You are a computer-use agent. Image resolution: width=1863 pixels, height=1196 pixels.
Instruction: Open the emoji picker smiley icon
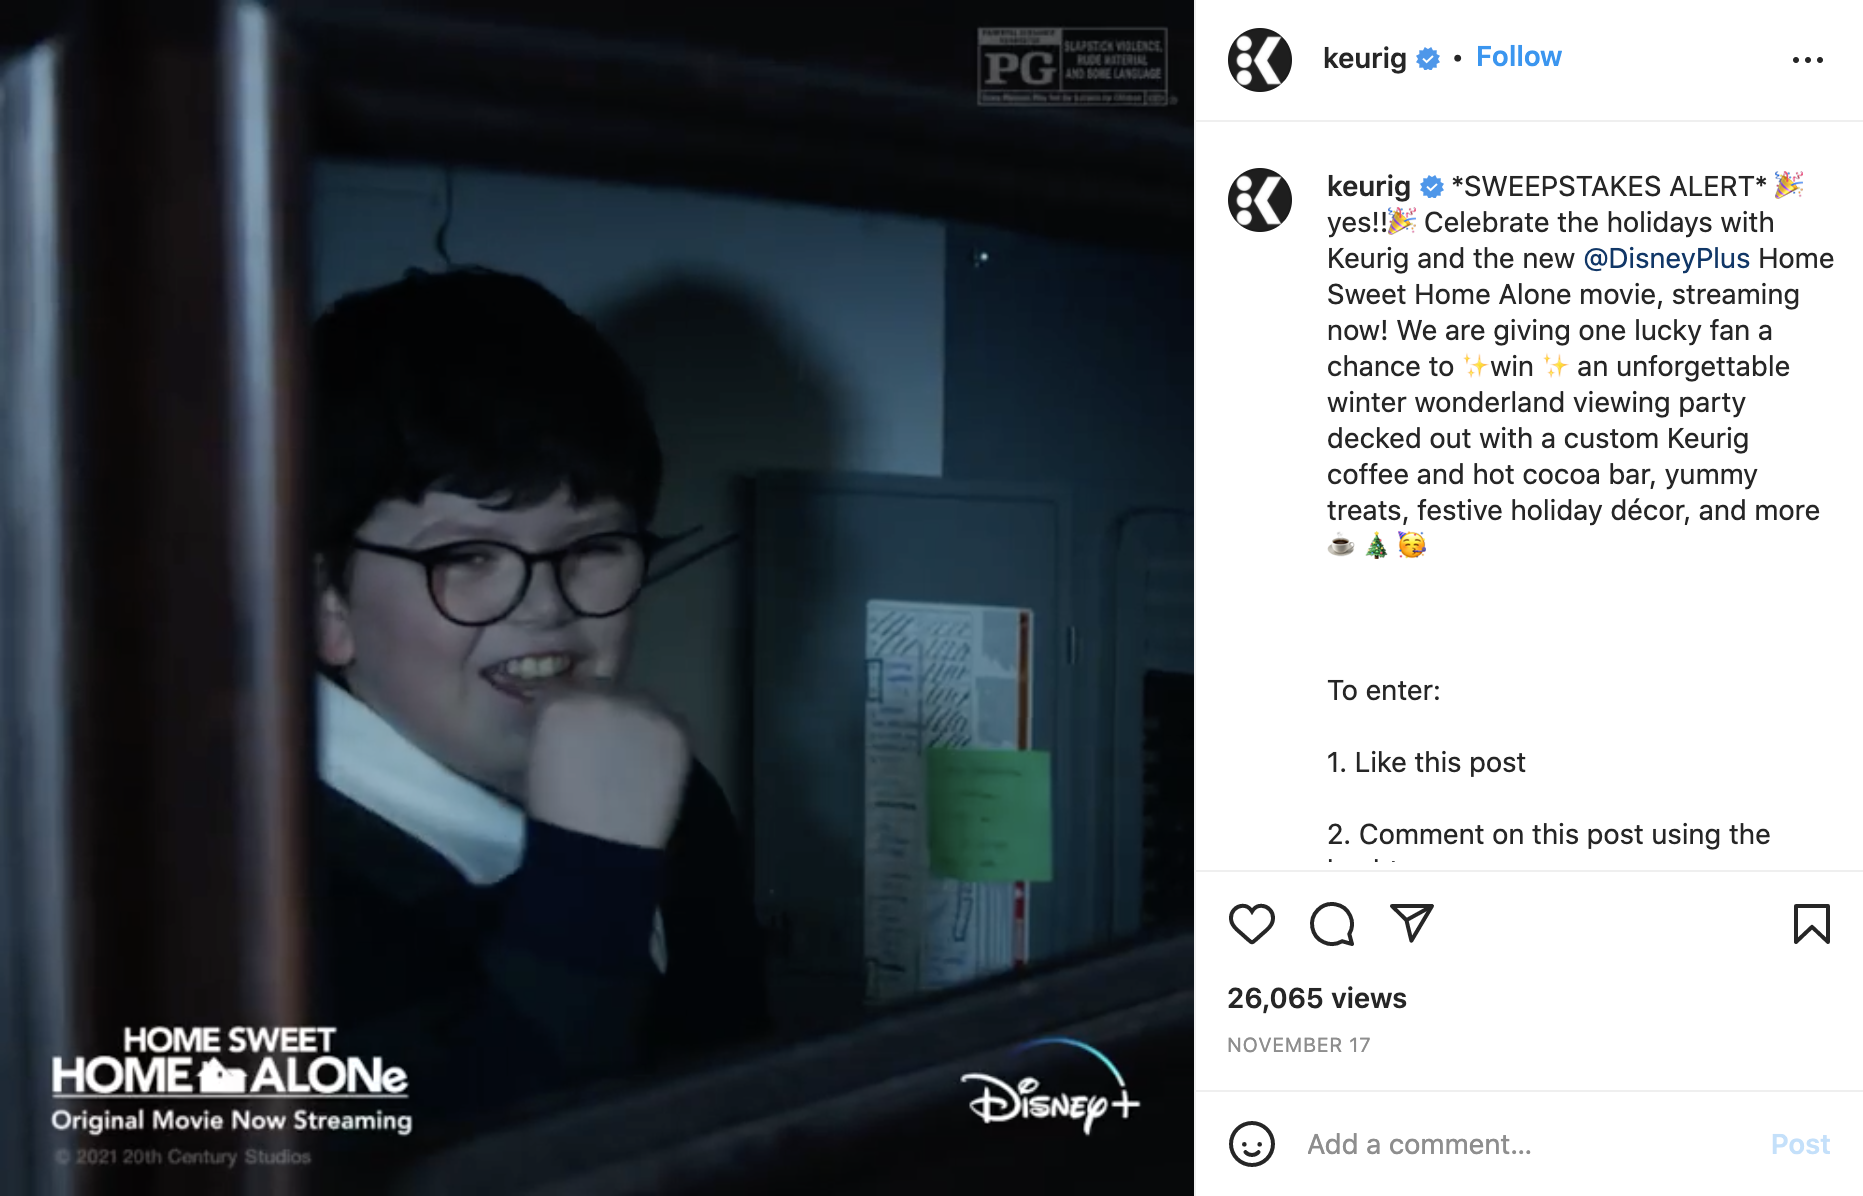coord(1251,1144)
